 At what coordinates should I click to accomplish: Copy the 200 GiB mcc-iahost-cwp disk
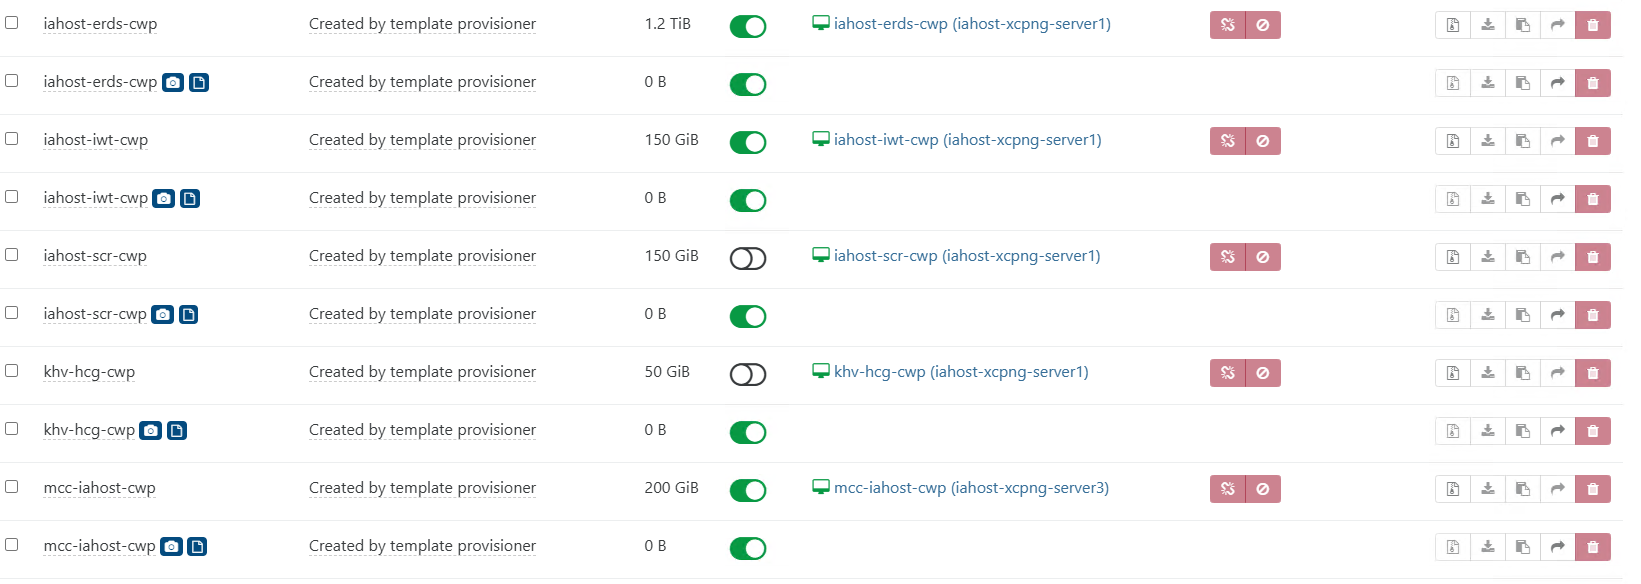(x=1523, y=489)
